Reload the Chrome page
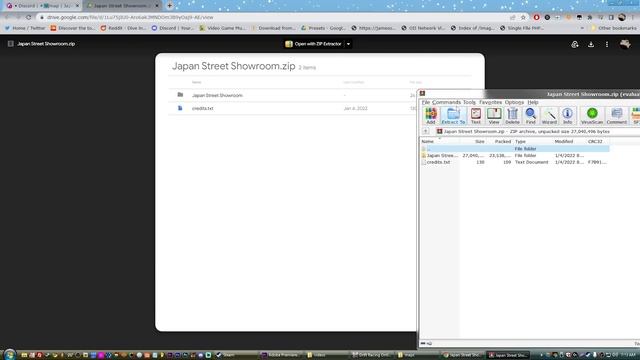The image size is (640, 360). pyautogui.click(x=29, y=18)
